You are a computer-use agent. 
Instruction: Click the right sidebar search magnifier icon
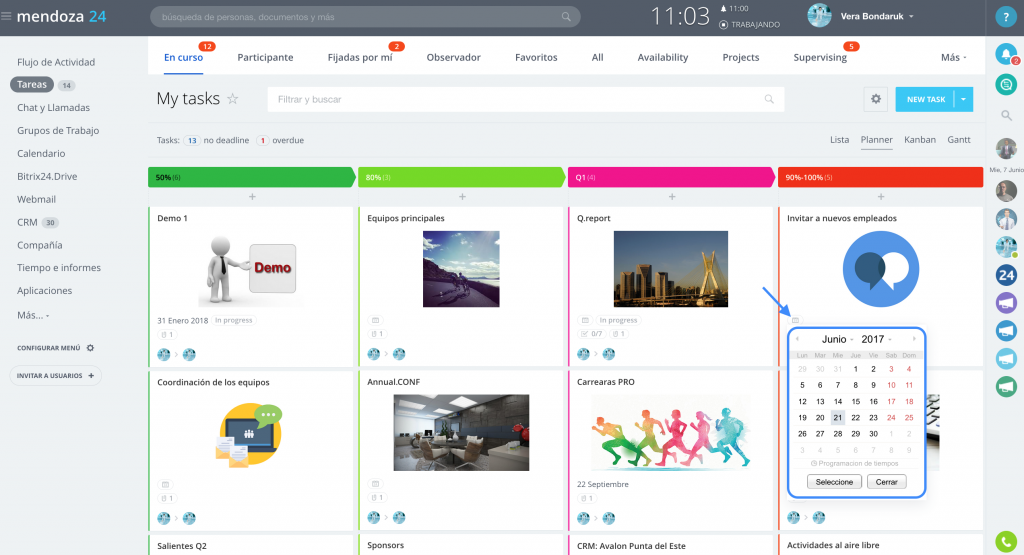pos(1006,116)
